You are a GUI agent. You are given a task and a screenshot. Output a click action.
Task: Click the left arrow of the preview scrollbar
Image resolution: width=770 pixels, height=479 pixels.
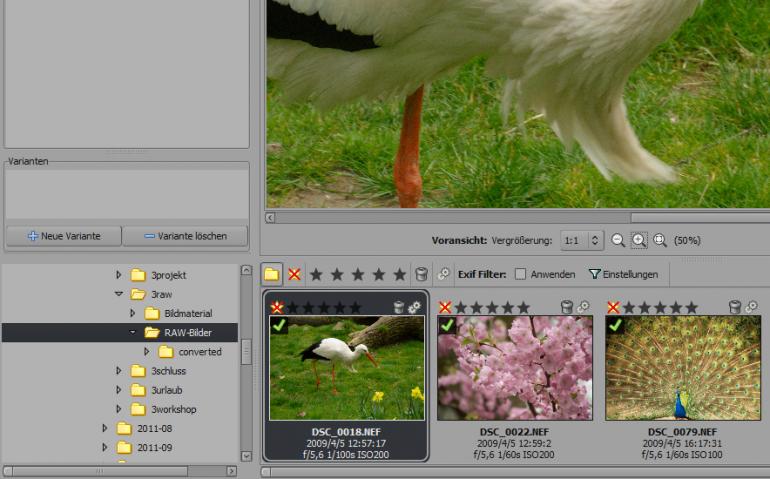coord(270,217)
